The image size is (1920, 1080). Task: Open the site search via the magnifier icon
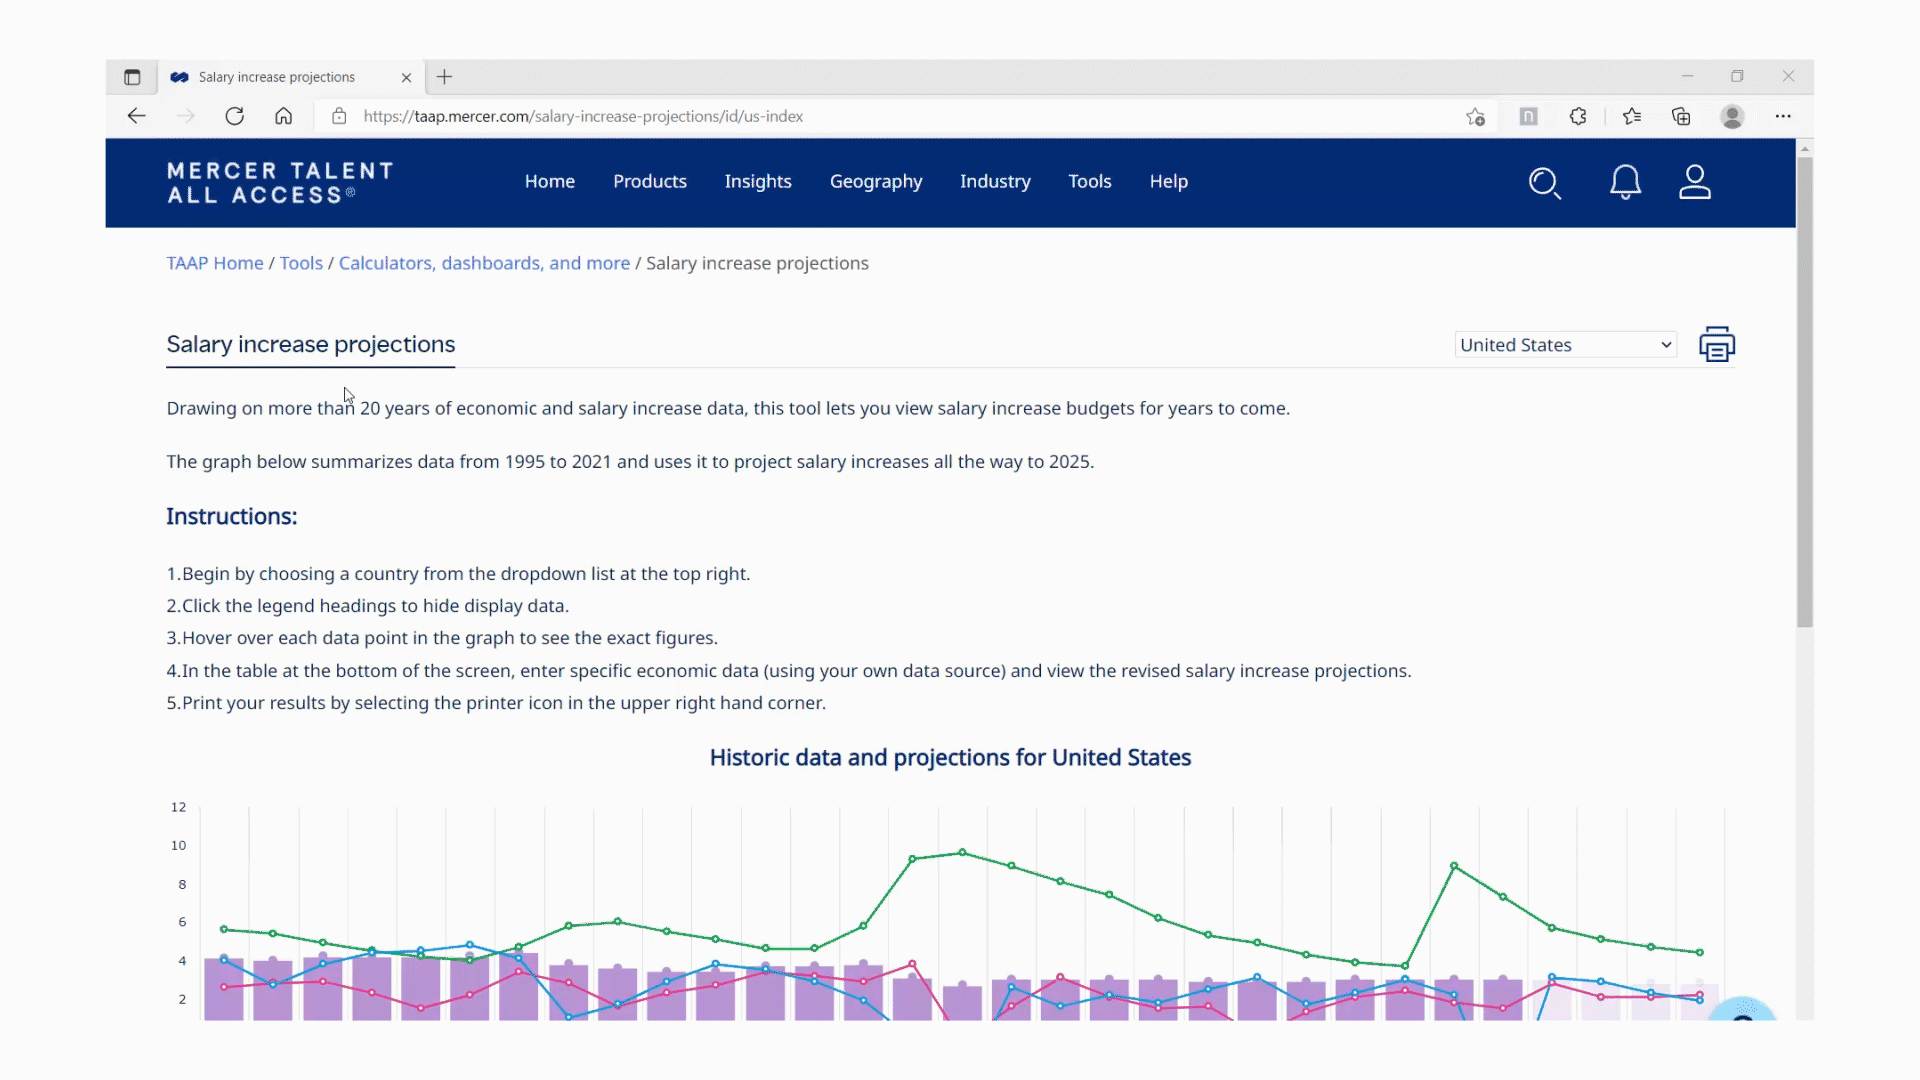(x=1545, y=183)
